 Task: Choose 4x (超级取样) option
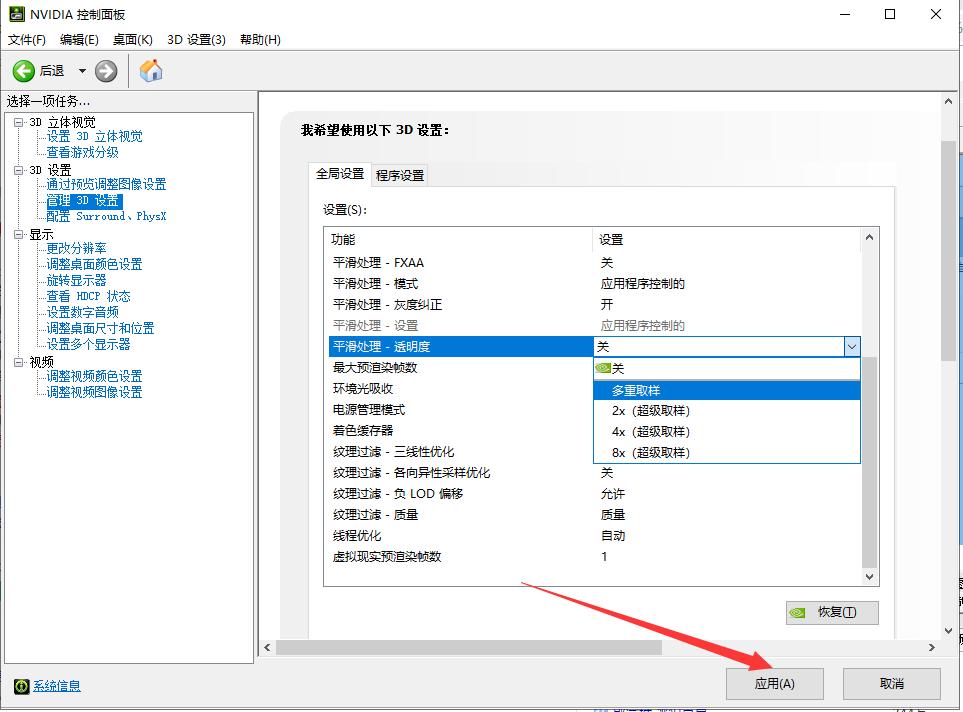(727, 432)
